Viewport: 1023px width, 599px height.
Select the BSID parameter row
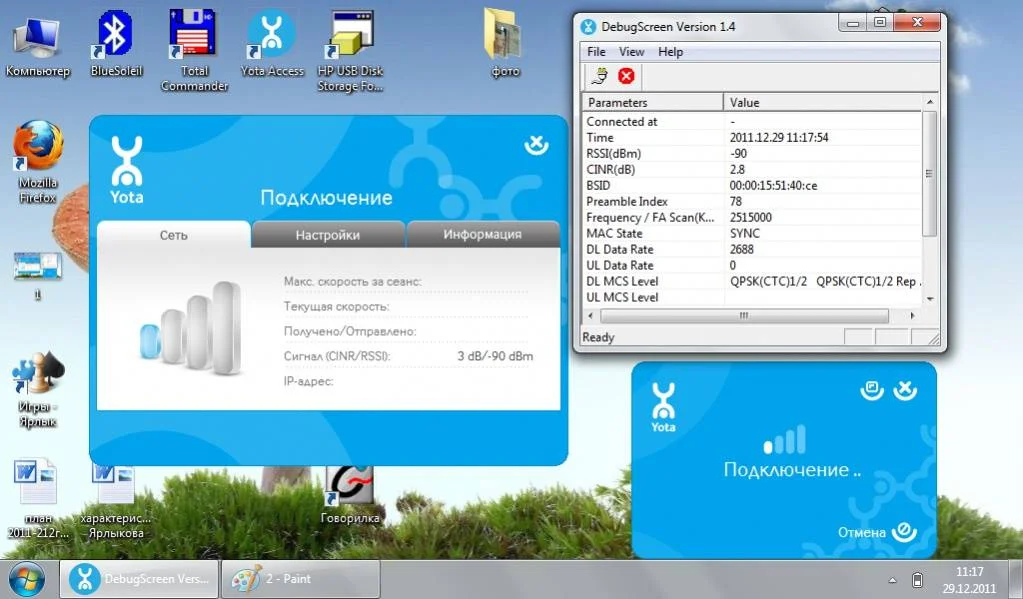752,185
